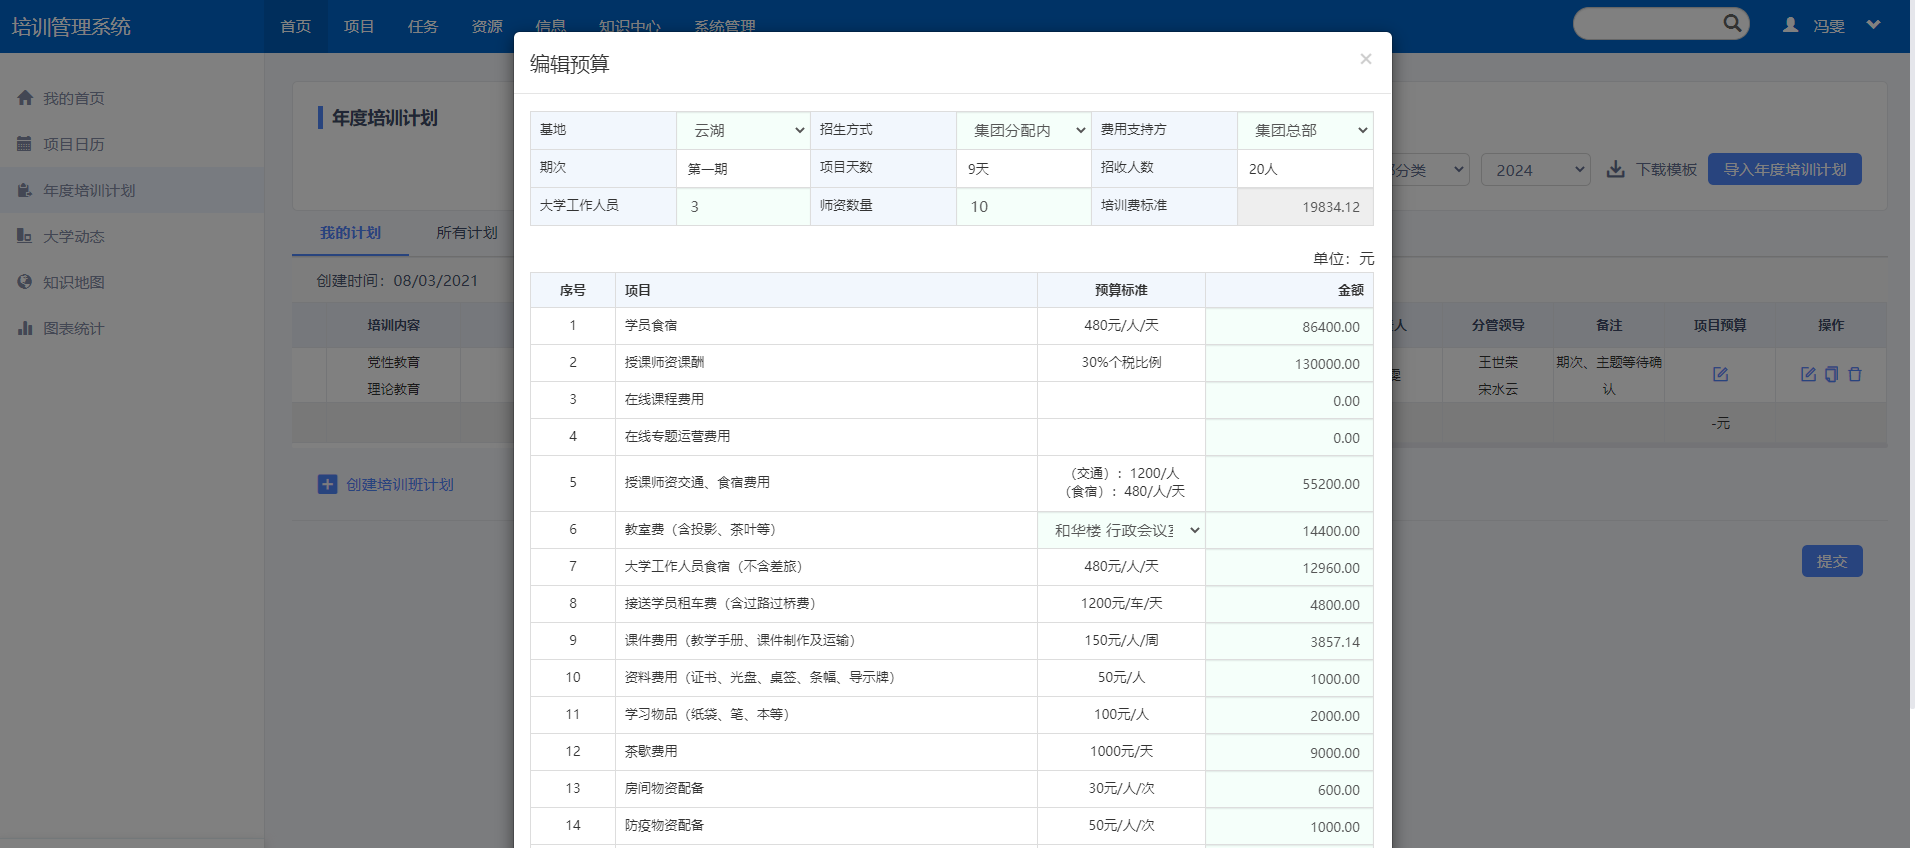This screenshot has width=1915, height=848.
Task: Click the home icon beside 我的首页
Action: 24,98
